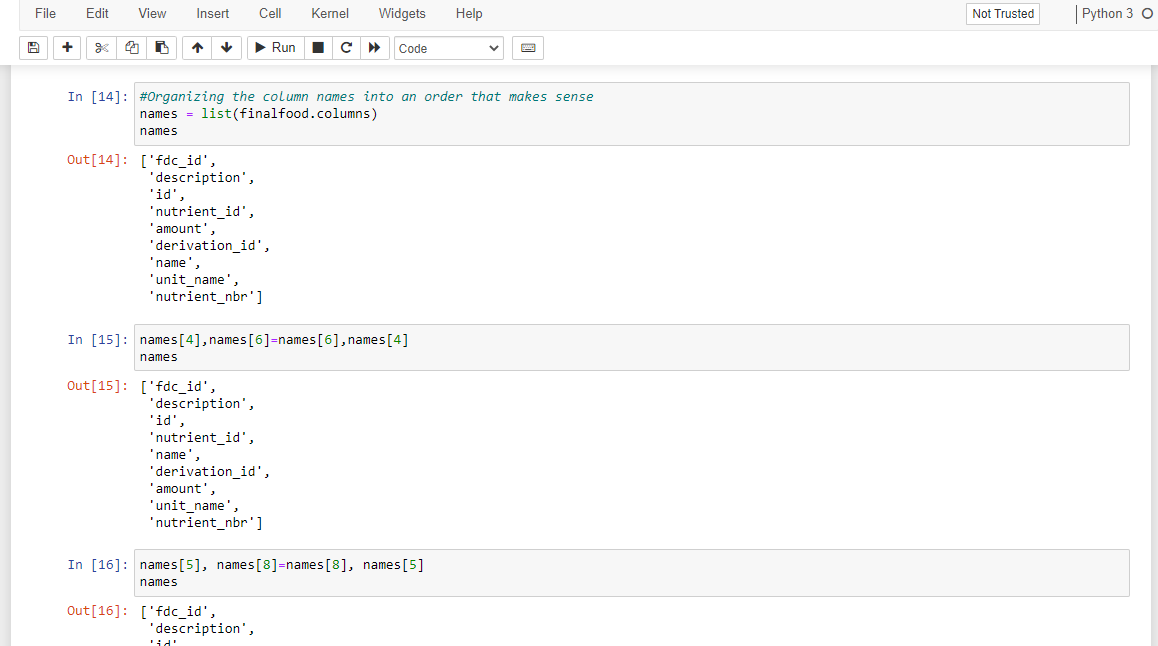Move the selected cell up
This screenshot has height=646, width=1158.
tap(196, 47)
